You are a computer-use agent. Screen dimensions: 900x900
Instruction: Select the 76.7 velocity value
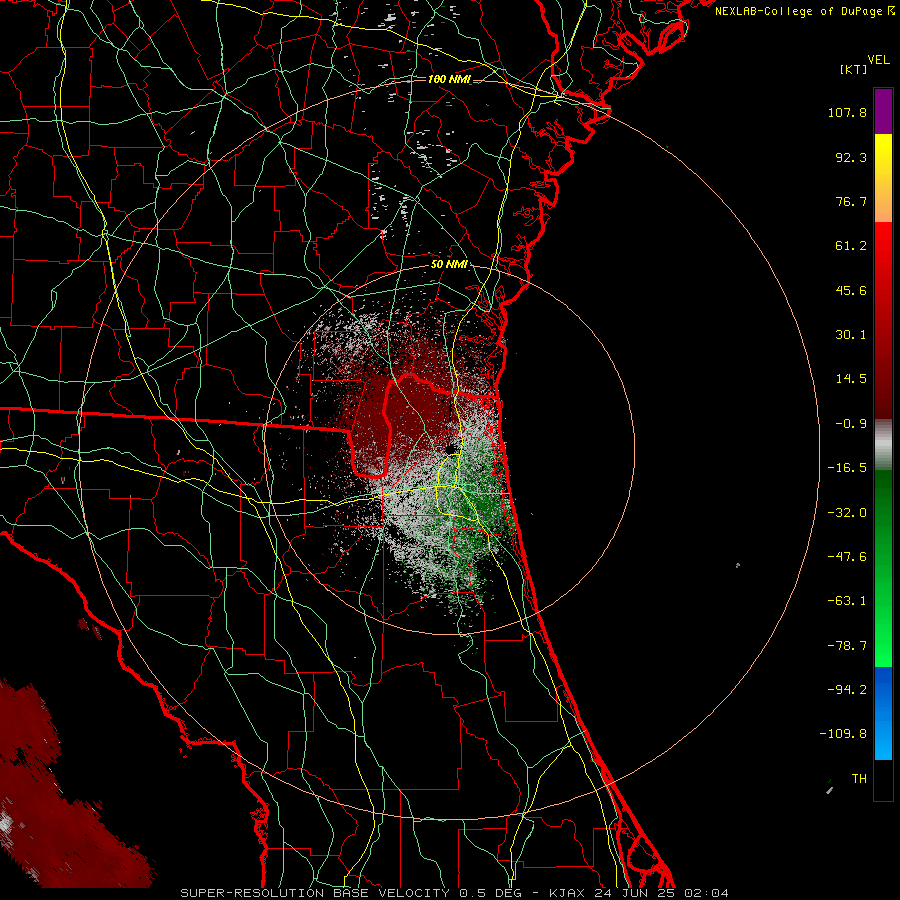[x=851, y=201]
